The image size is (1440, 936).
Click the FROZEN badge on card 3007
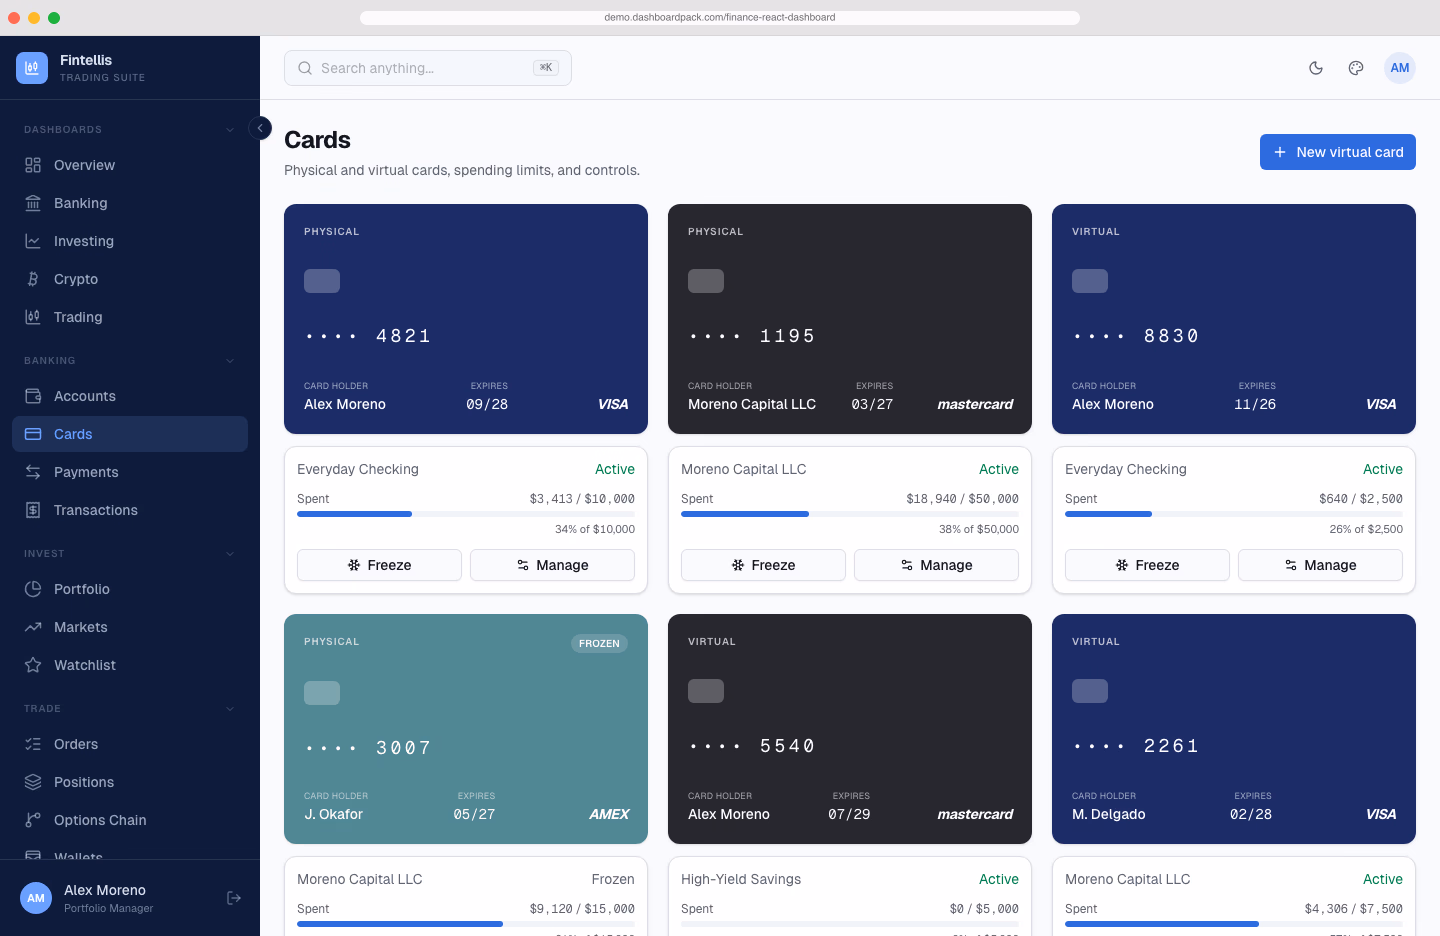(599, 643)
